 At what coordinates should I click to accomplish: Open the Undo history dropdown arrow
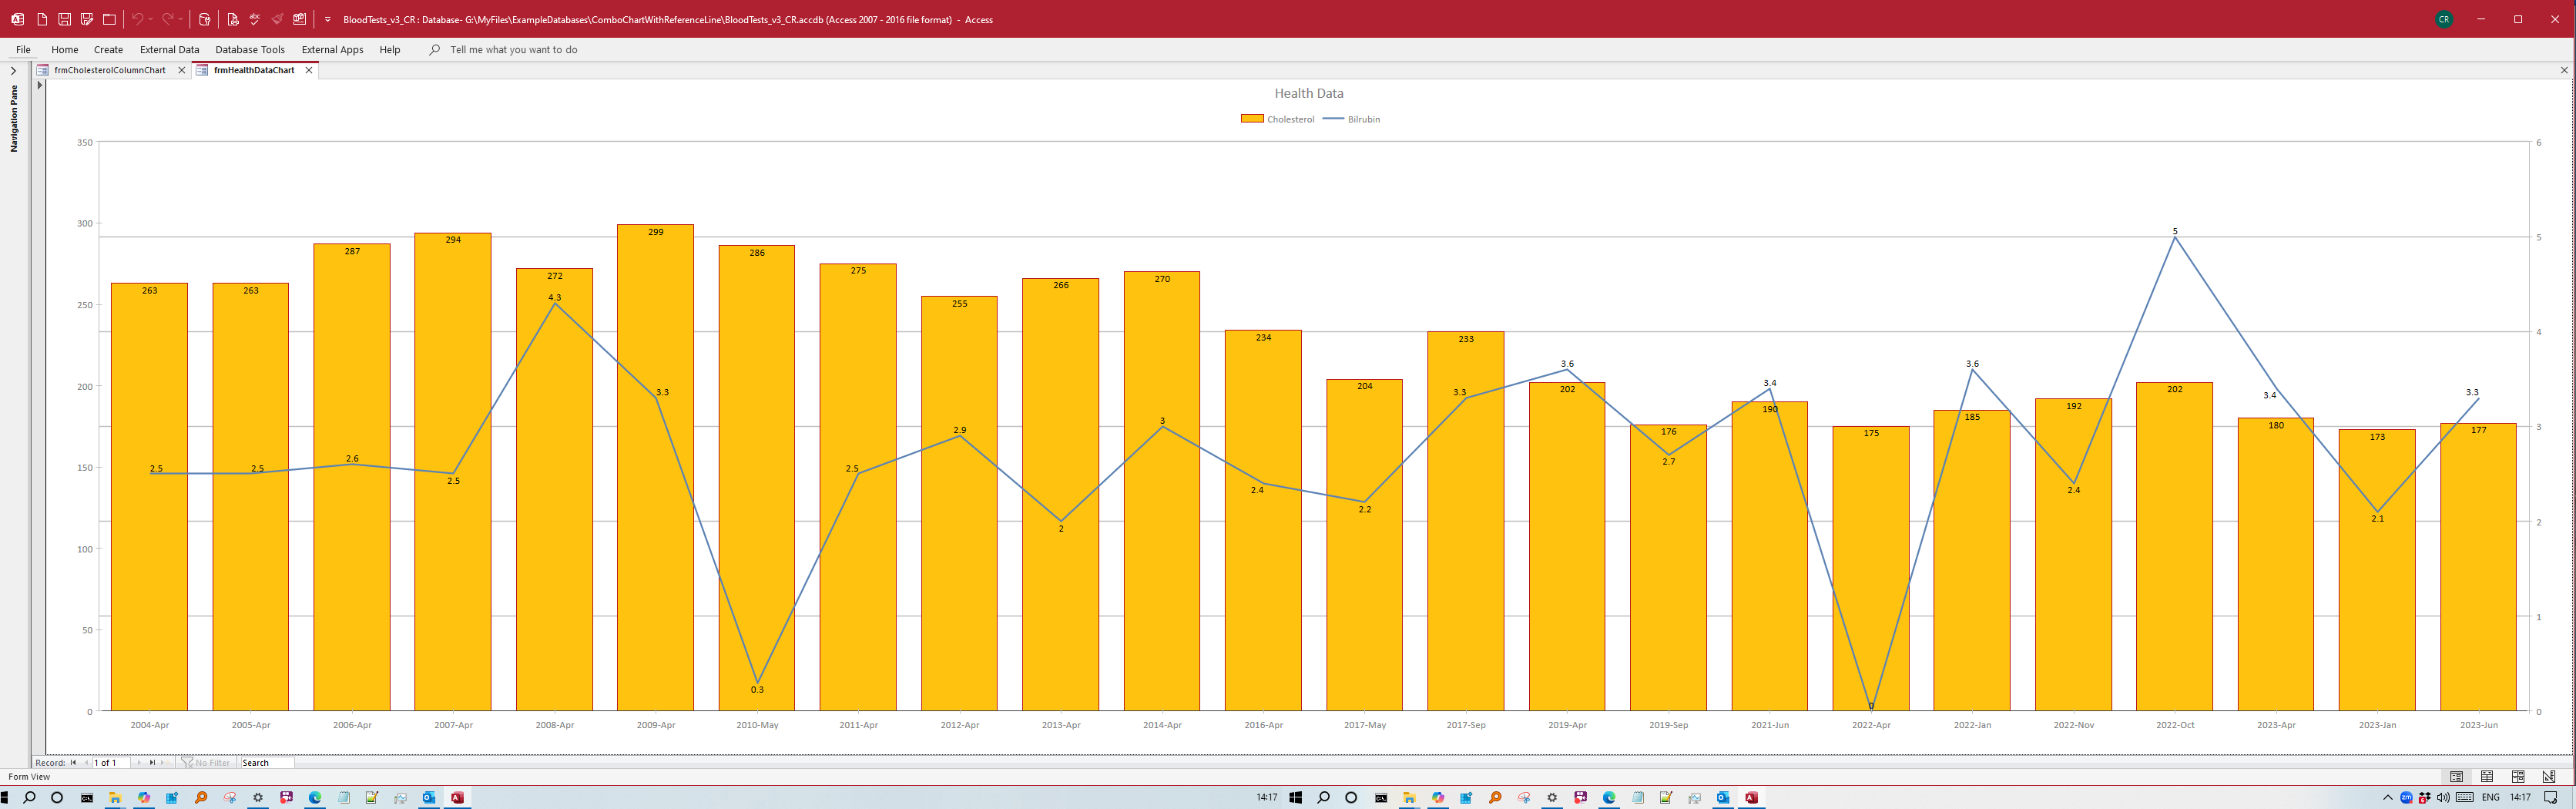[x=151, y=19]
